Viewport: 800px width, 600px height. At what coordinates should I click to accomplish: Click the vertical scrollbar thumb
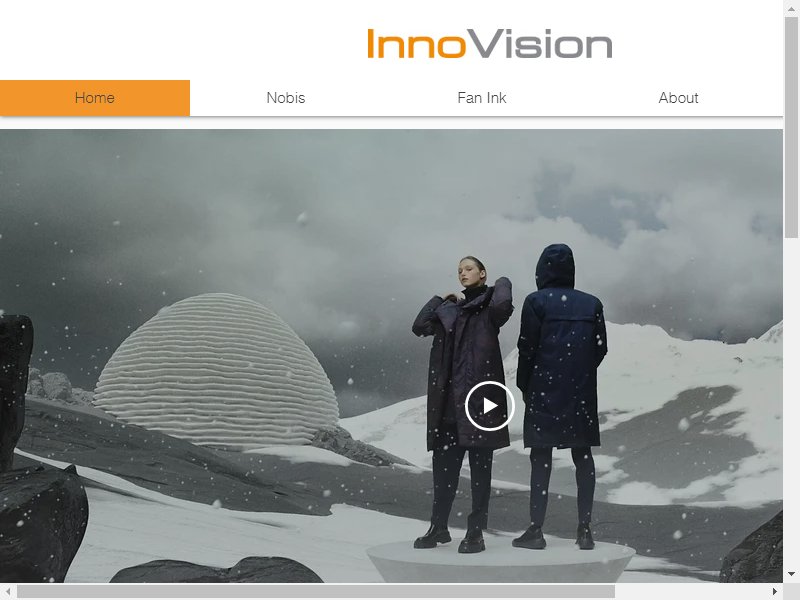[791, 127]
